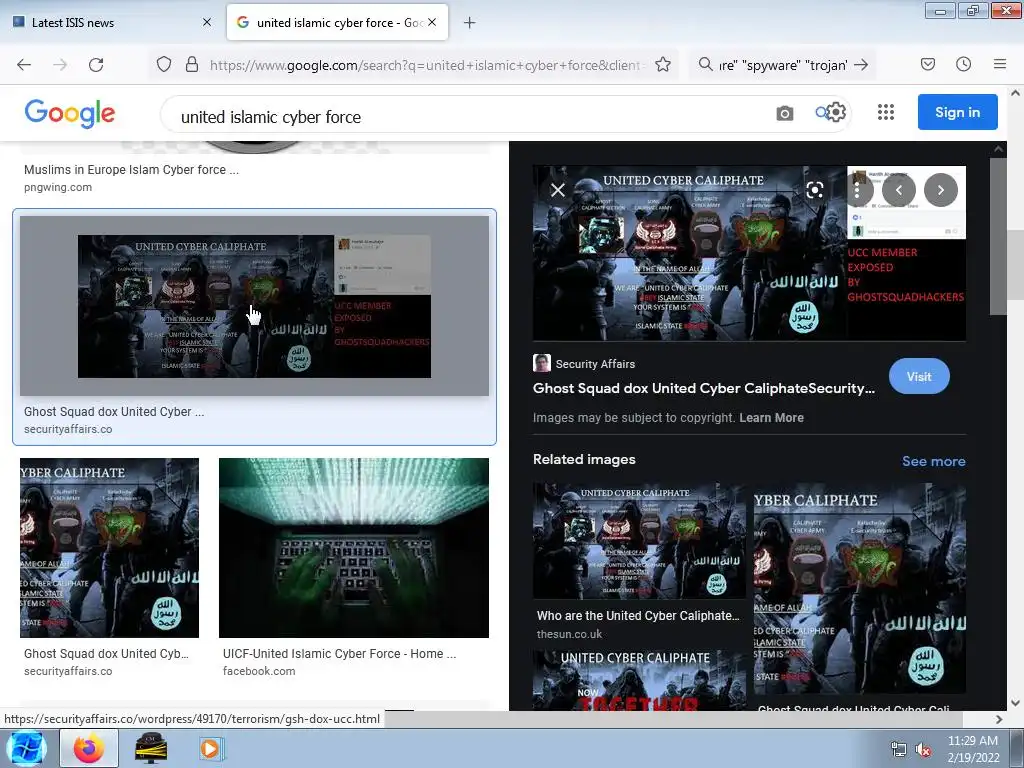Open the three-dot options on preview

tap(857, 190)
